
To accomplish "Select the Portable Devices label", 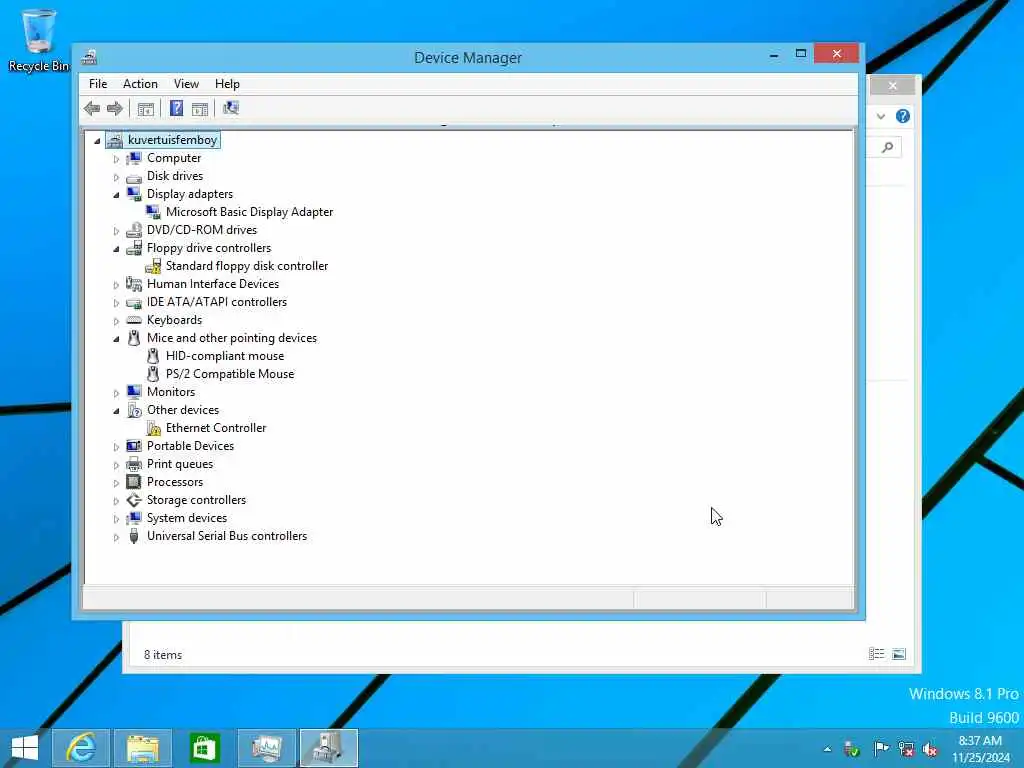I will click(191, 446).
